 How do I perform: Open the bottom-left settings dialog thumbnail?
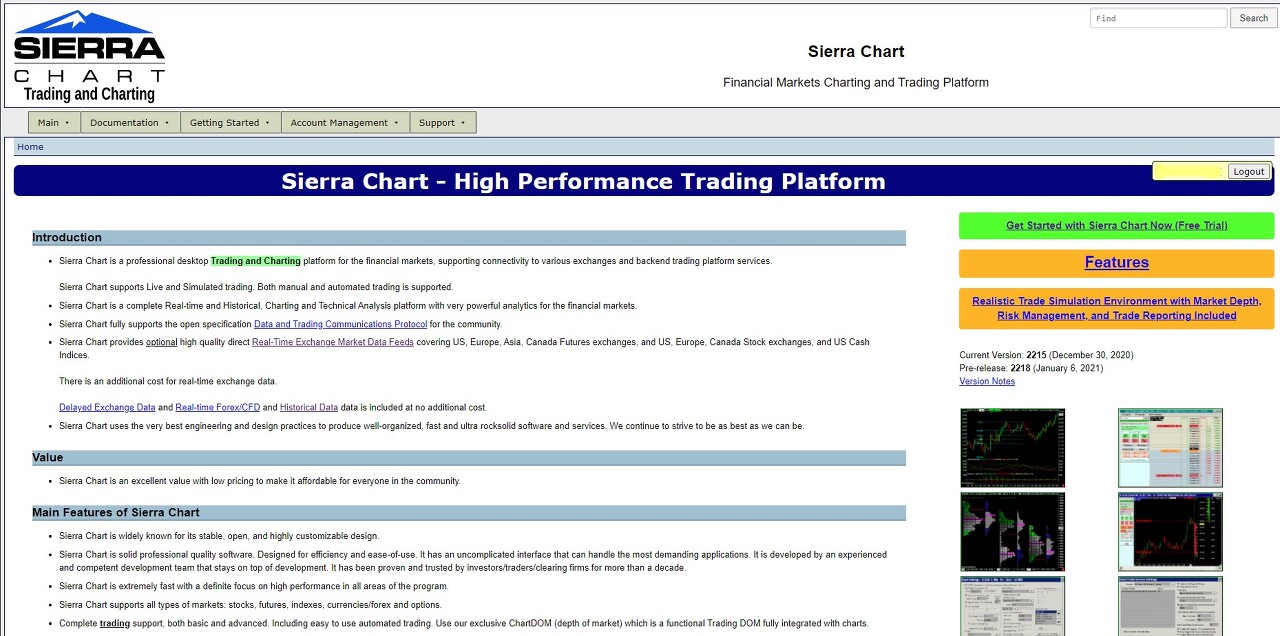point(1012,606)
